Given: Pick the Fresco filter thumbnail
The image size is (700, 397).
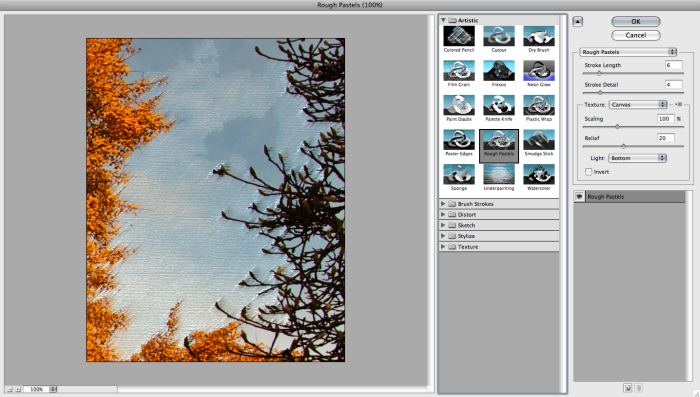Looking at the screenshot, I should click(499, 71).
